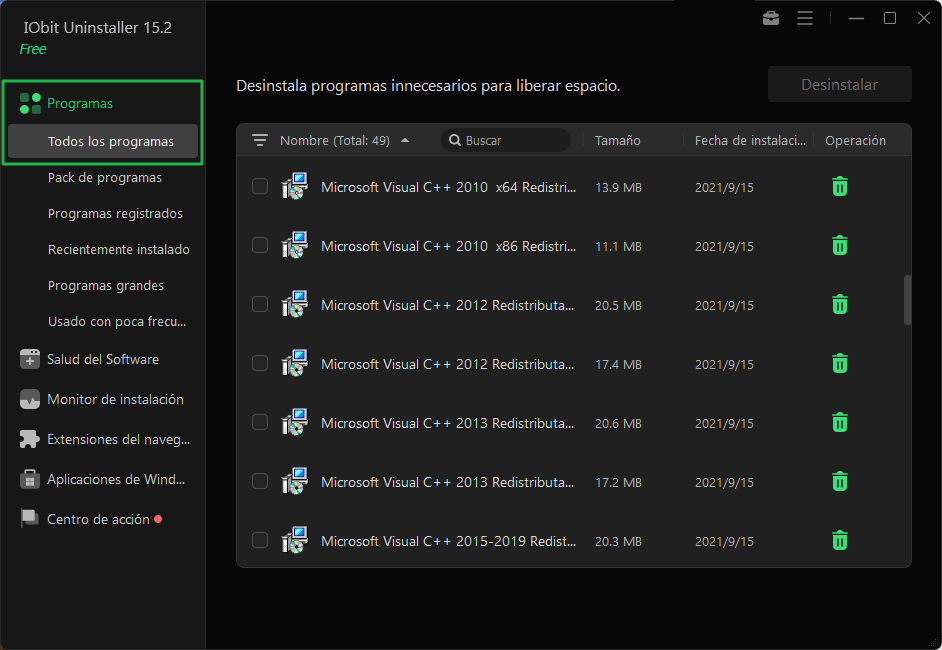Viewport: 942px width, 650px height.
Task: Uninstall Visual C++ 2010 x86 via trash icon
Action: pyautogui.click(x=840, y=246)
